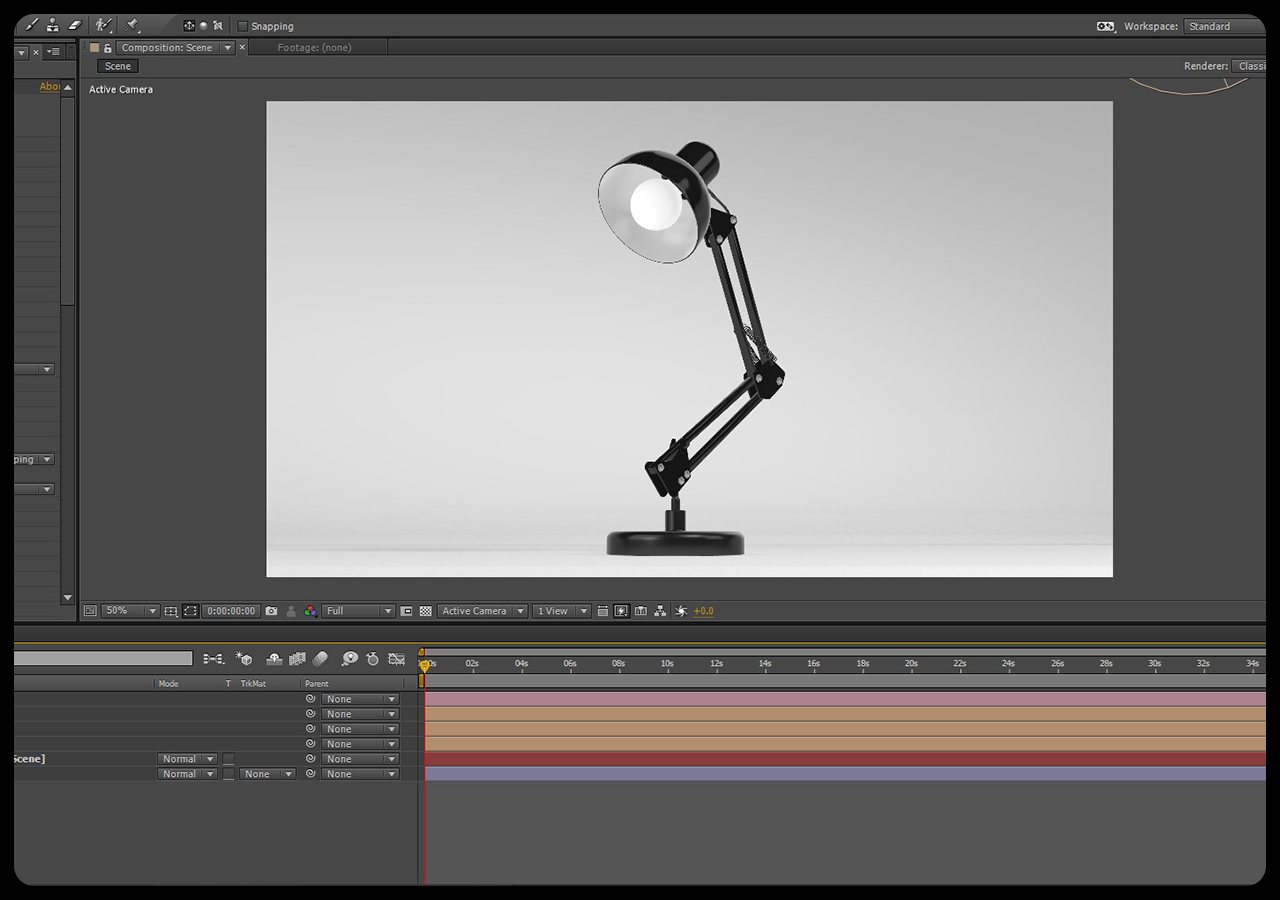This screenshot has width=1280, height=900.
Task: Click the Scene viewer tab button
Action: (x=116, y=65)
